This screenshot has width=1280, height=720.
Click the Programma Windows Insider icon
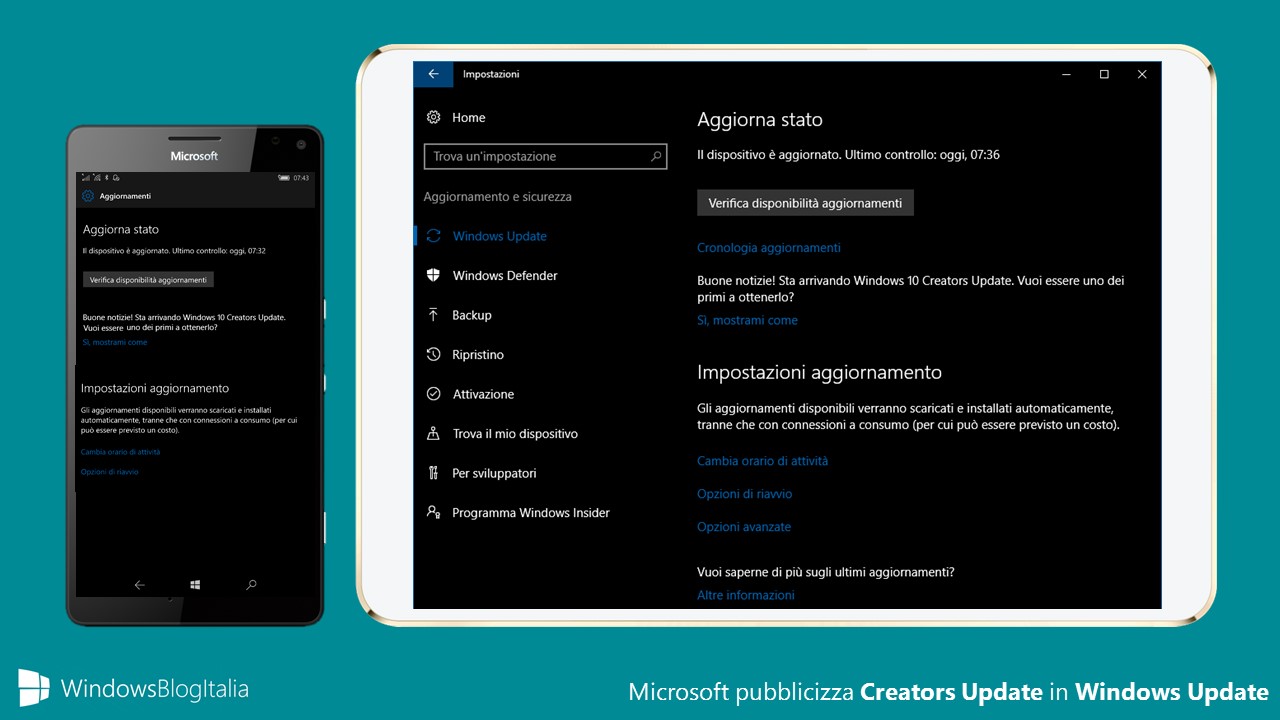[x=433, y=512]
